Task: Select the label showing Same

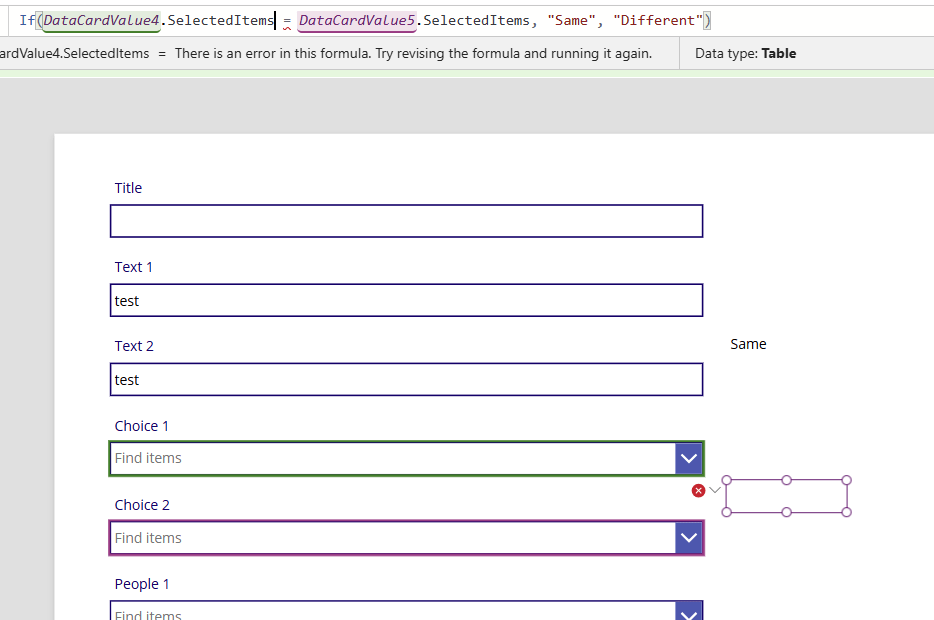Action: (x=748, y=344)
